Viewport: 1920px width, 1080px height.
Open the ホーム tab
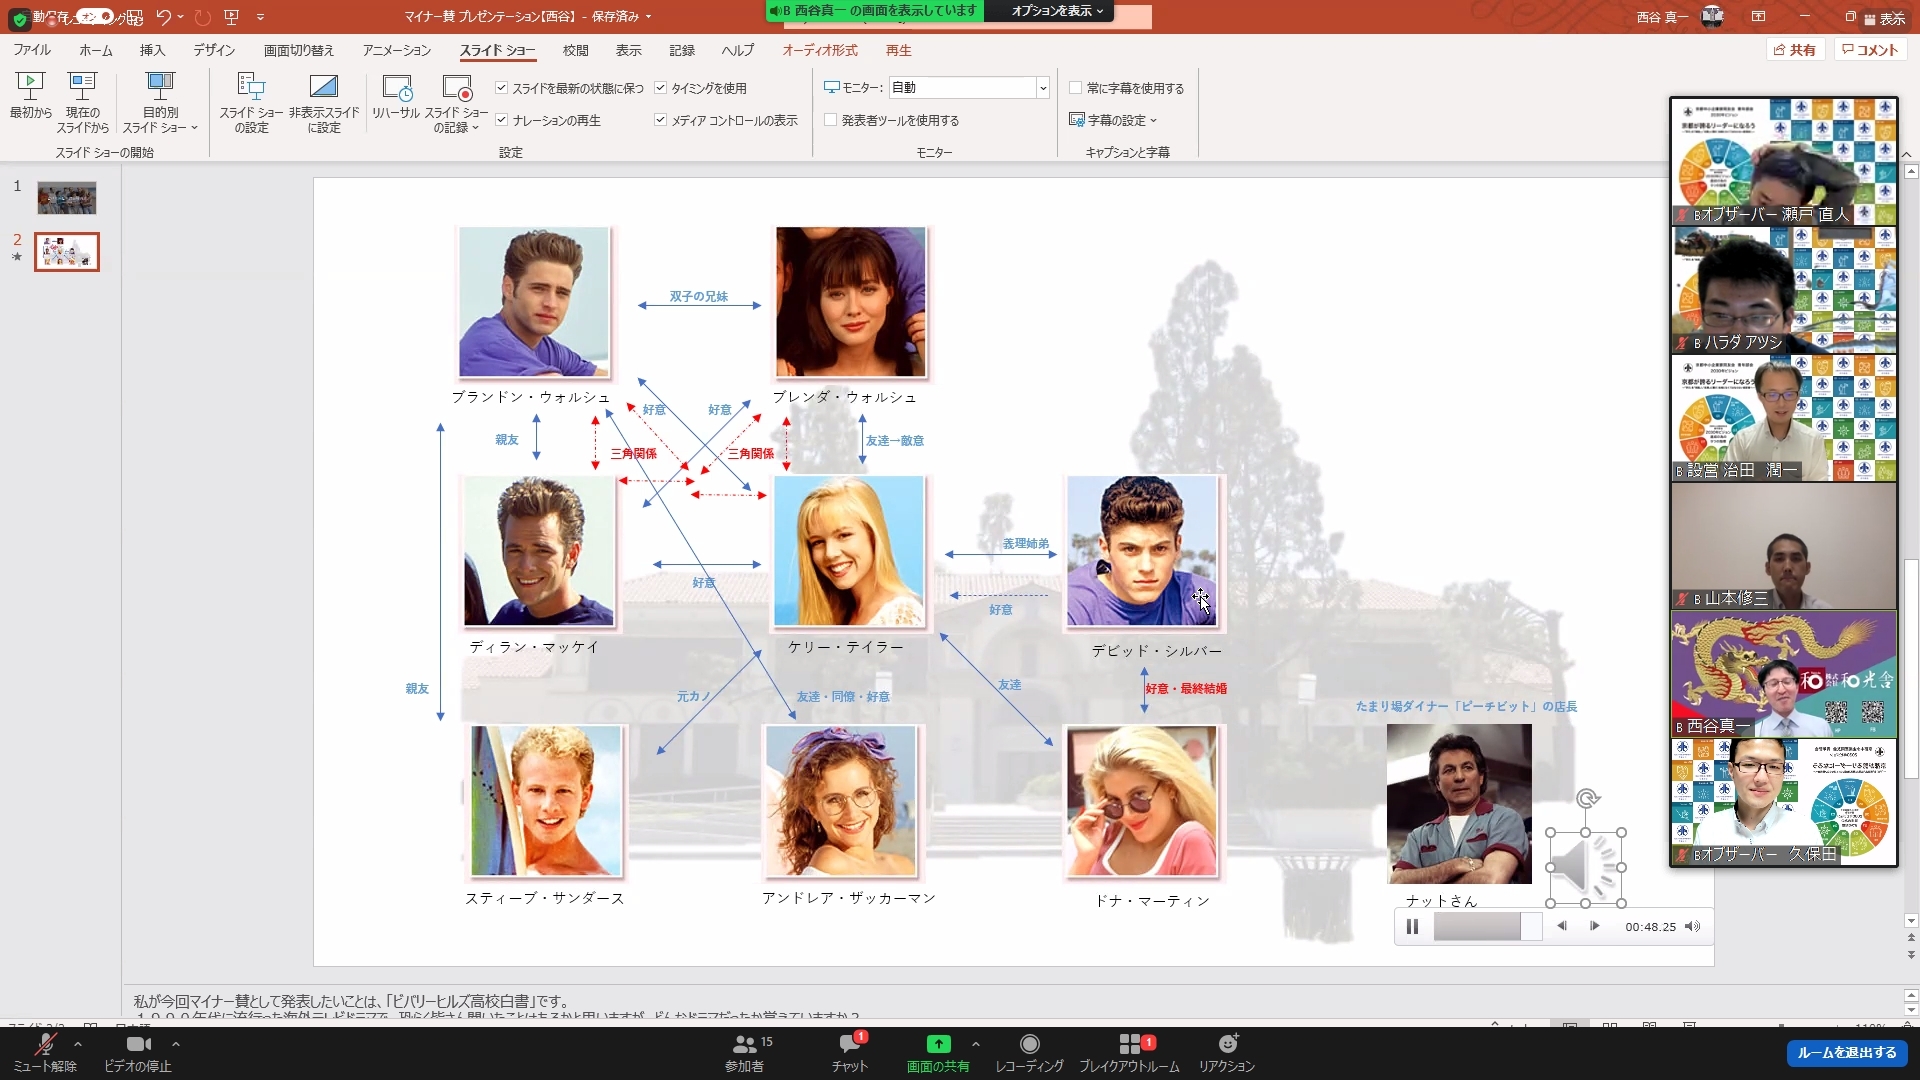(x=96, y=50)
